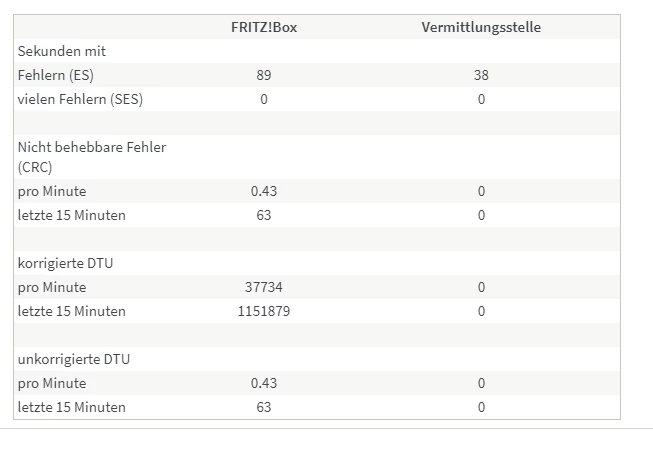Select the "Sekunden mit" row label
The height and width of the screenshot is (452, 653).
pyautogui.click(x=62, y=51)
